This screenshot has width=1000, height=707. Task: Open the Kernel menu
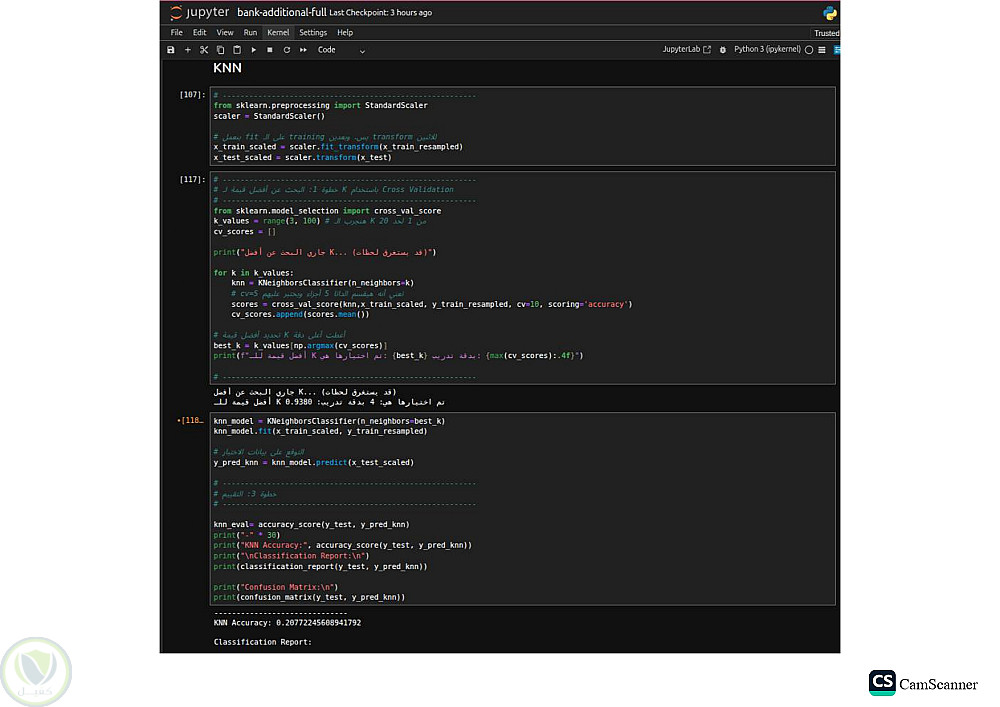[277, 33]
